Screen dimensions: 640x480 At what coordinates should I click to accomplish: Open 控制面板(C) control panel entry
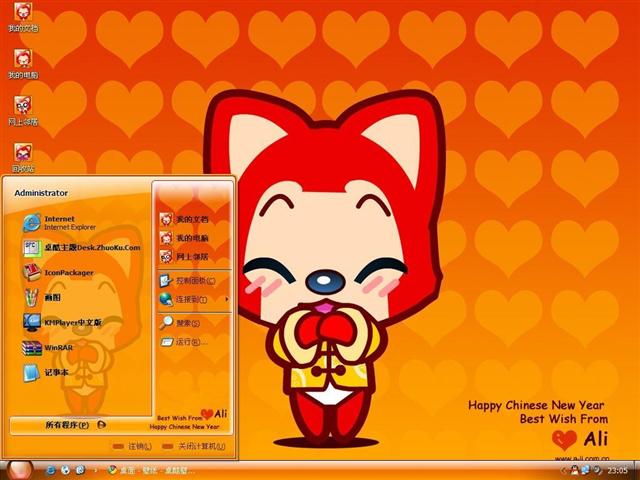tap(187, 281)
